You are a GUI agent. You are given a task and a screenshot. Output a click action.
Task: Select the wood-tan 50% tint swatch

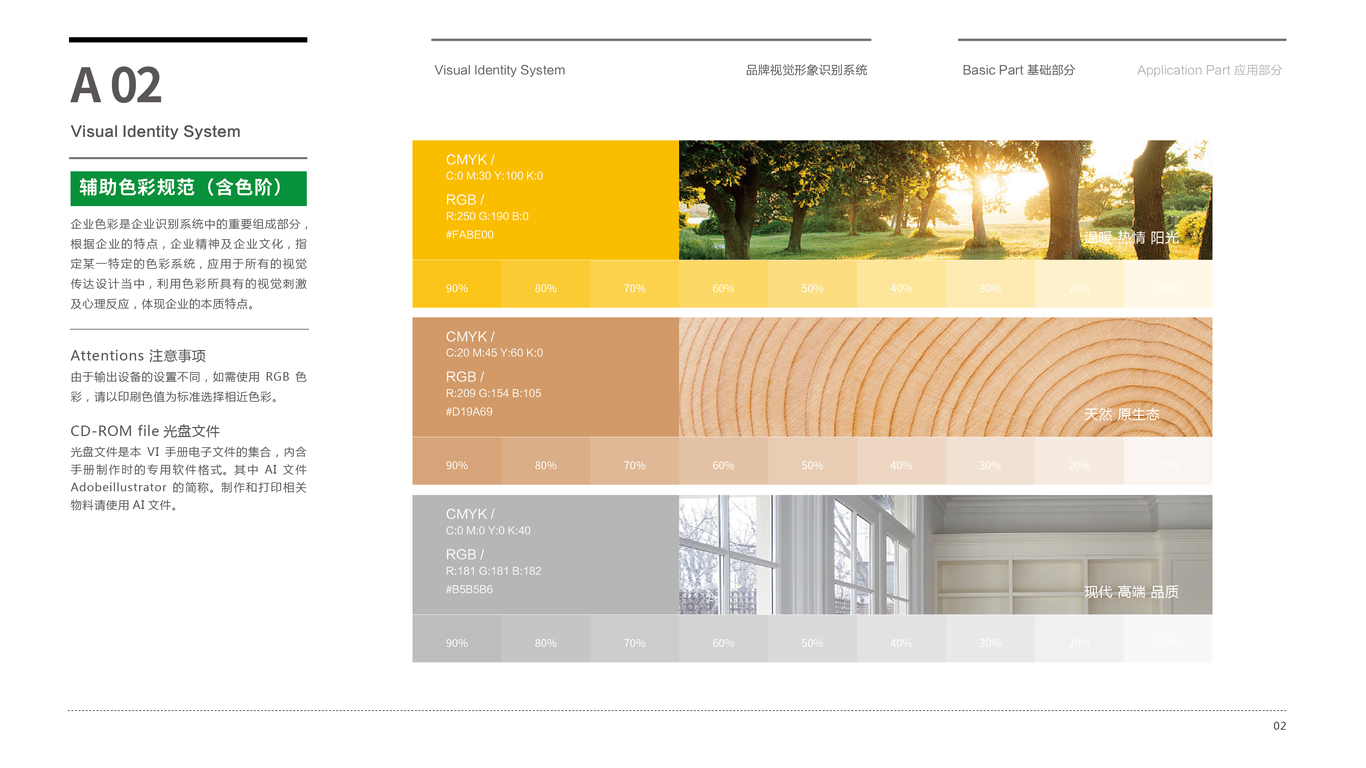point(813,461)
